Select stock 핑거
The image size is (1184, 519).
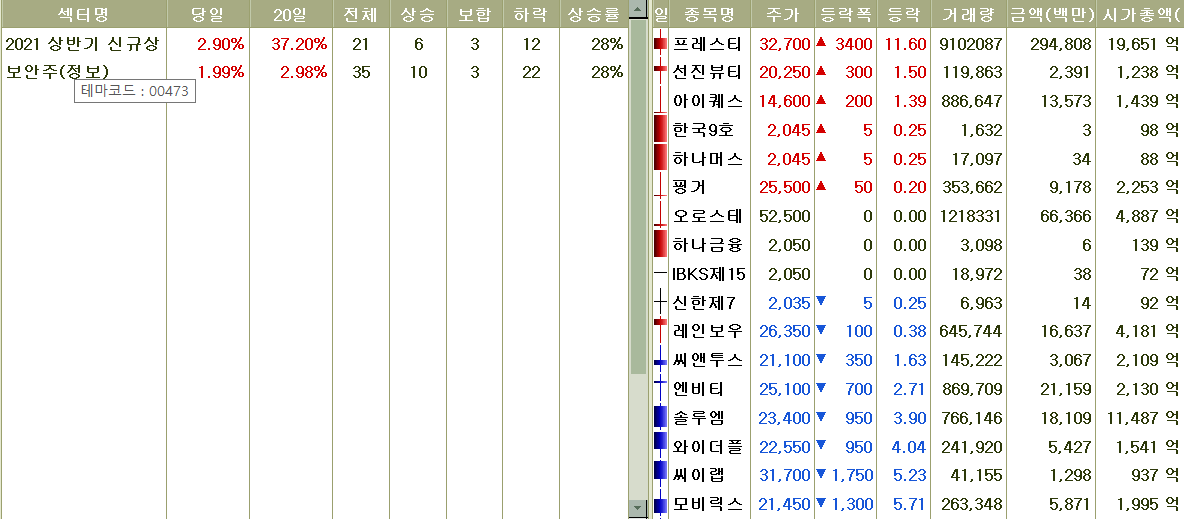pyautogui.click(x=689, y=187)
